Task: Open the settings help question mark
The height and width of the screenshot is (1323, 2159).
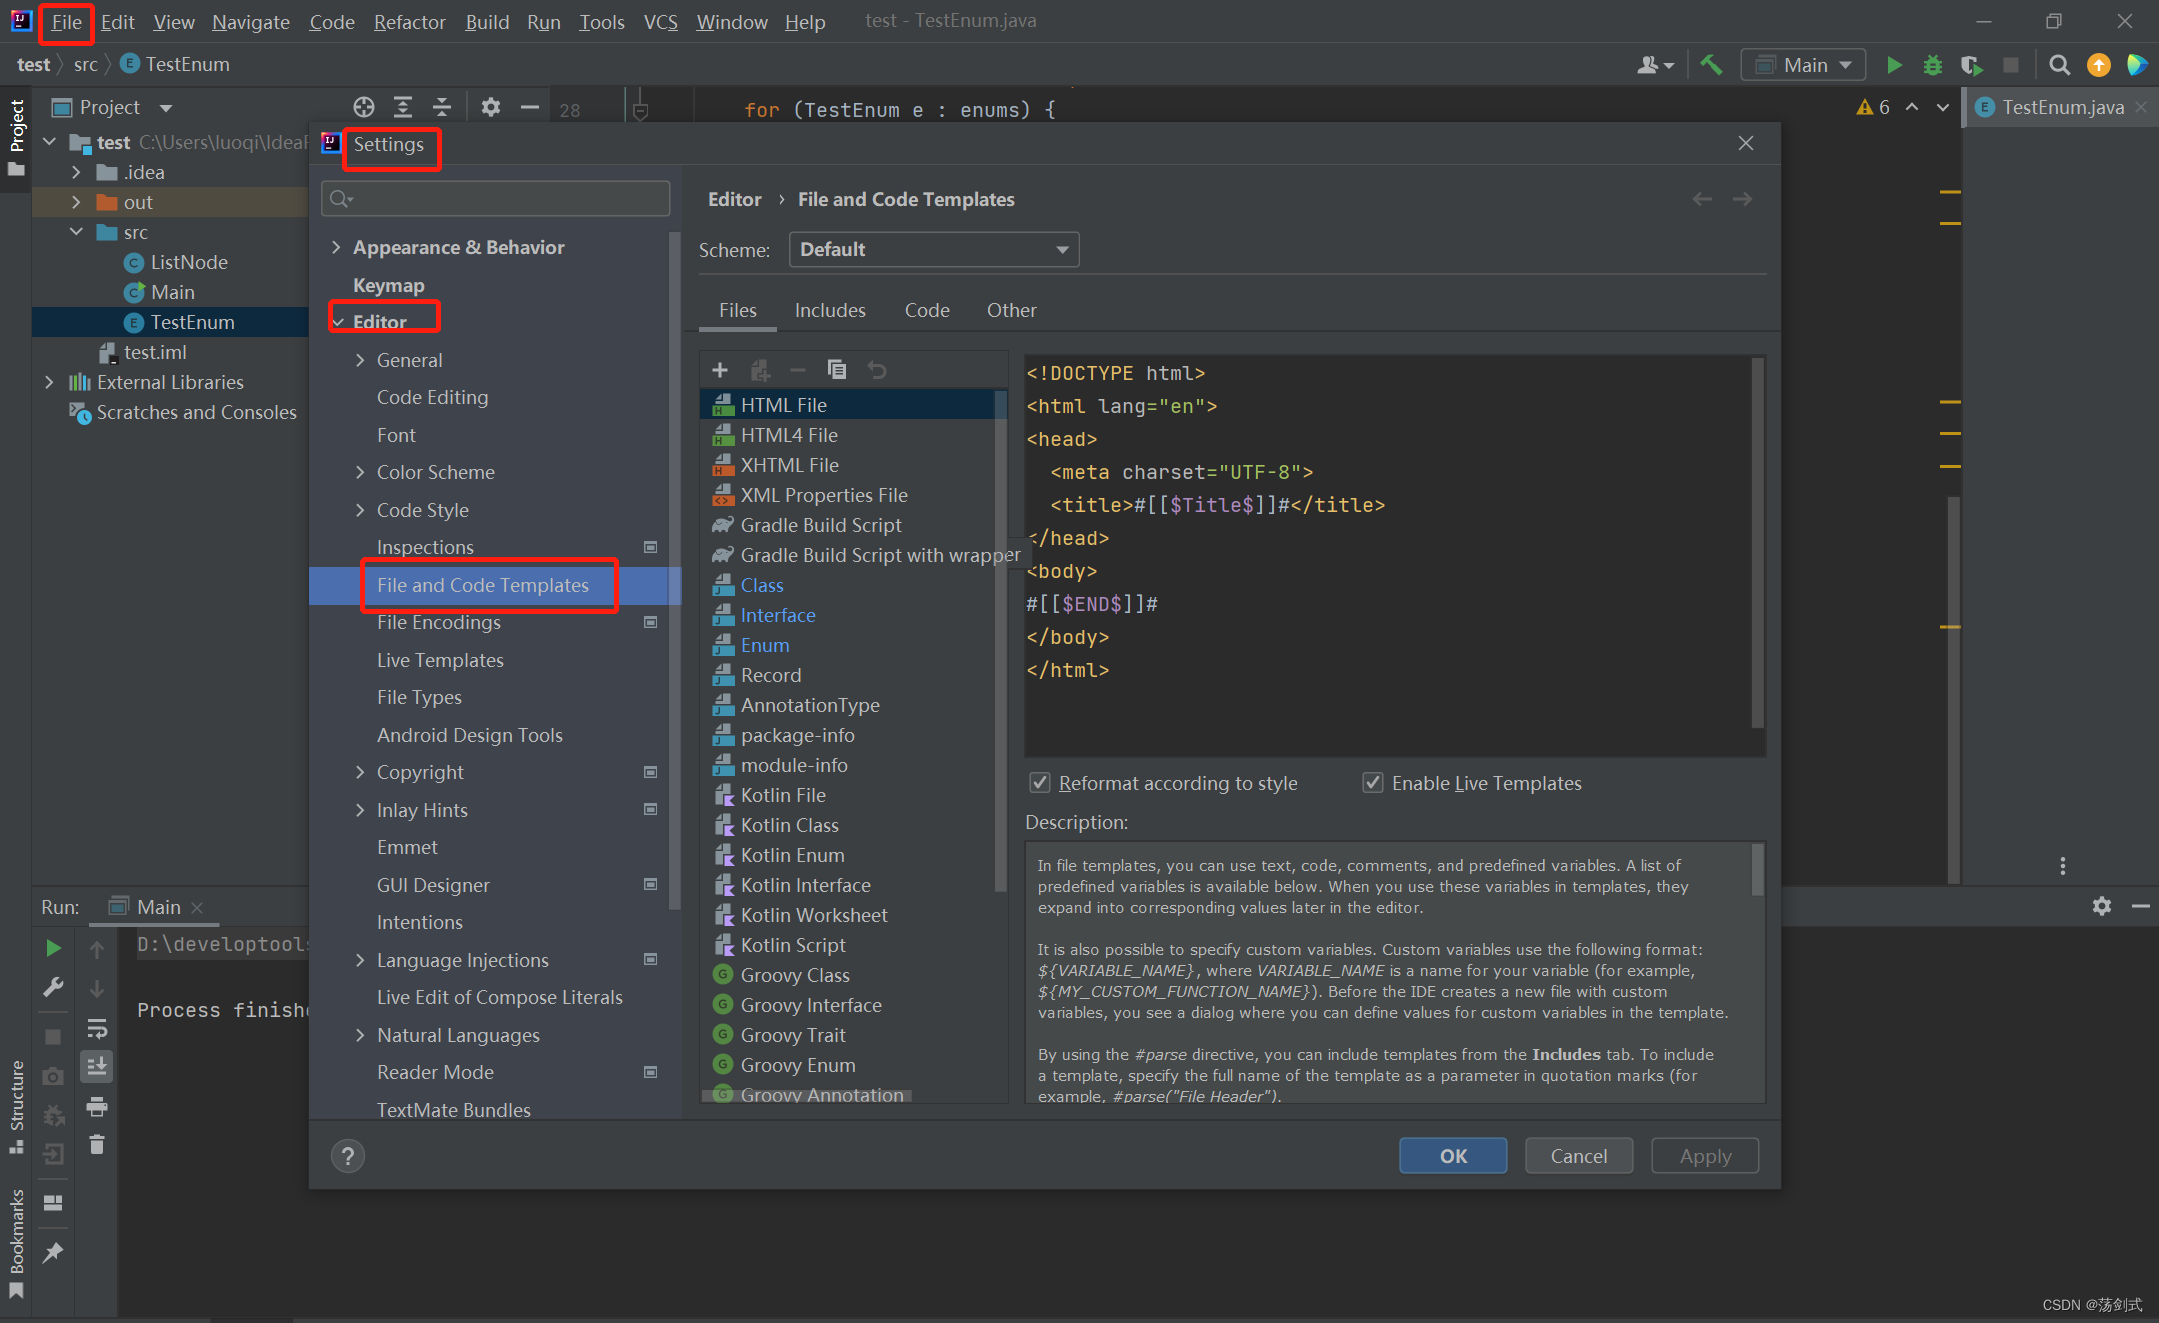Action: (348, 1156)
